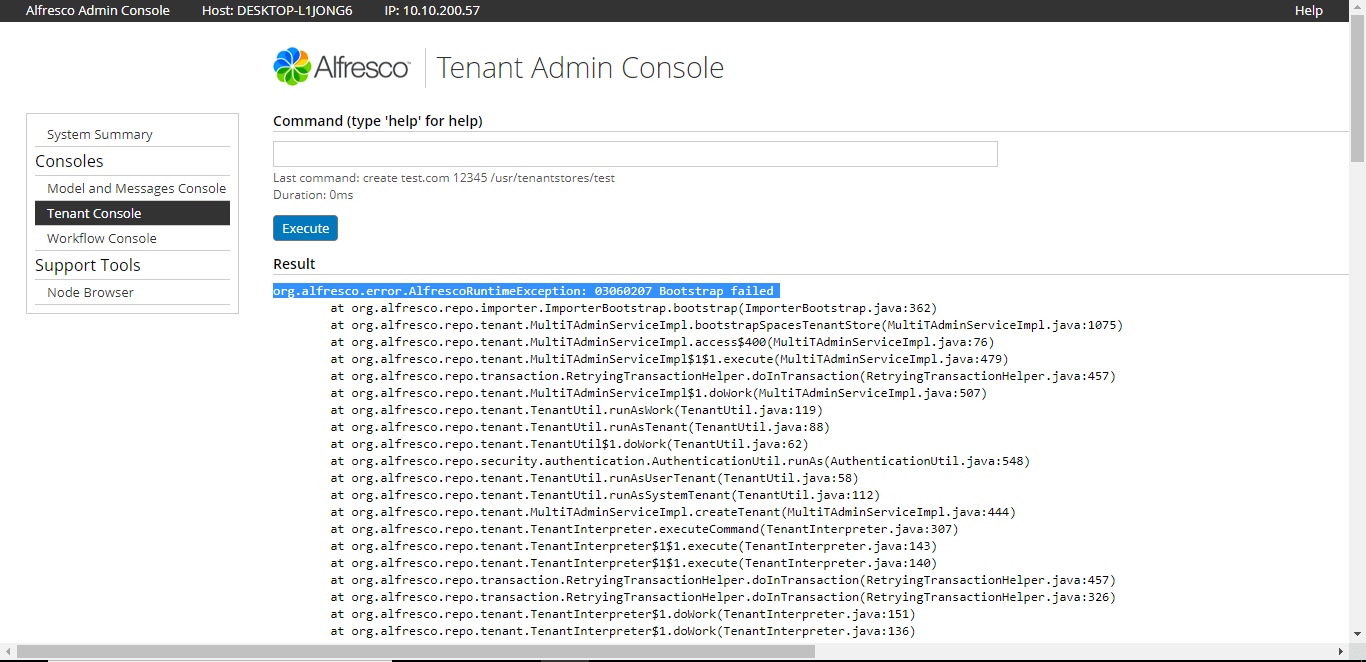The image size is (1366, 662).
Task: Click the Alfresco logo icon
Action: (x=291, y=66)
